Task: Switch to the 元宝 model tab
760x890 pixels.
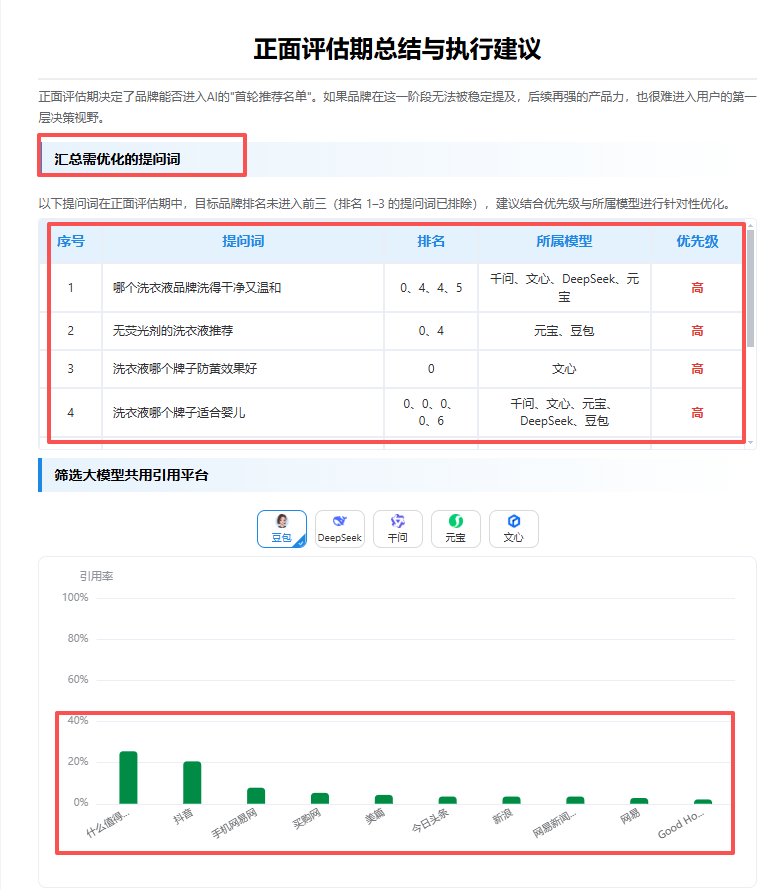Action: (x=455, y=529)
